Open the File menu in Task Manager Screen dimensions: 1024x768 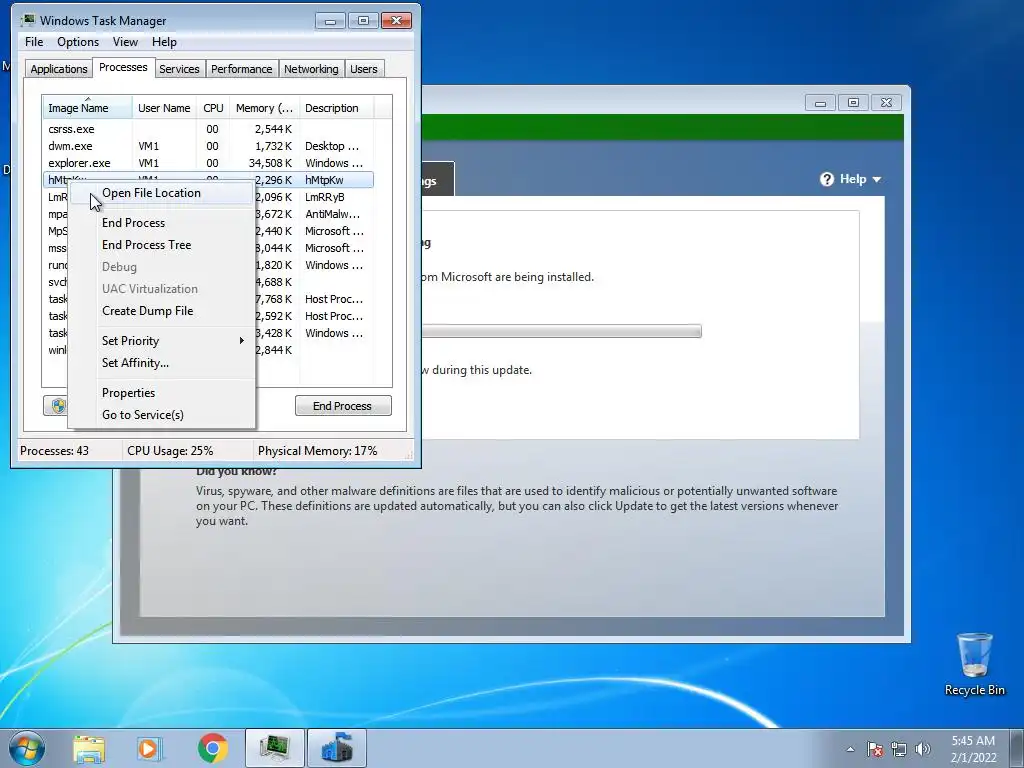34,42
